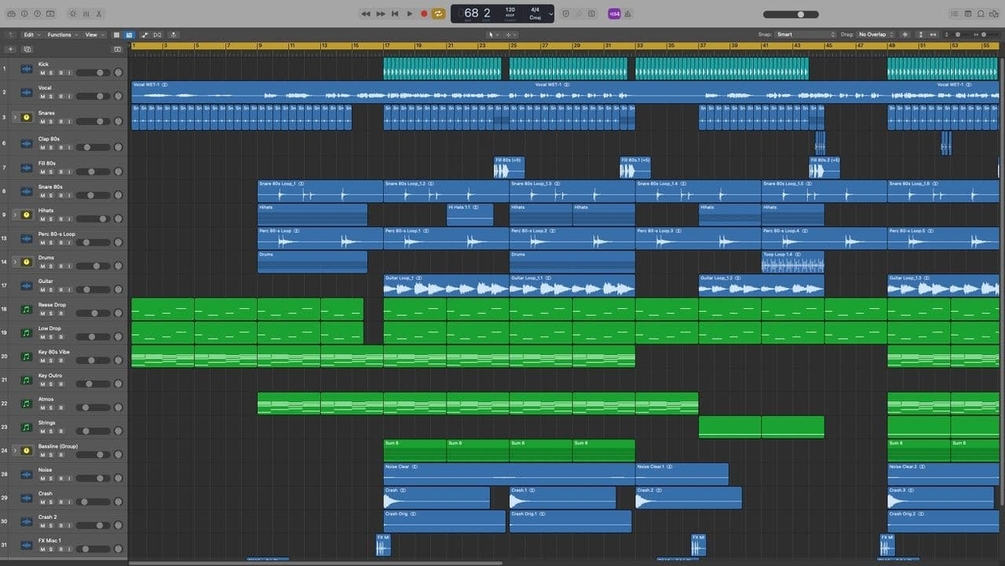Viewport: 1005px width, 566px height.
Task: Expand the Snares track stack
Action: click(15, 117)
